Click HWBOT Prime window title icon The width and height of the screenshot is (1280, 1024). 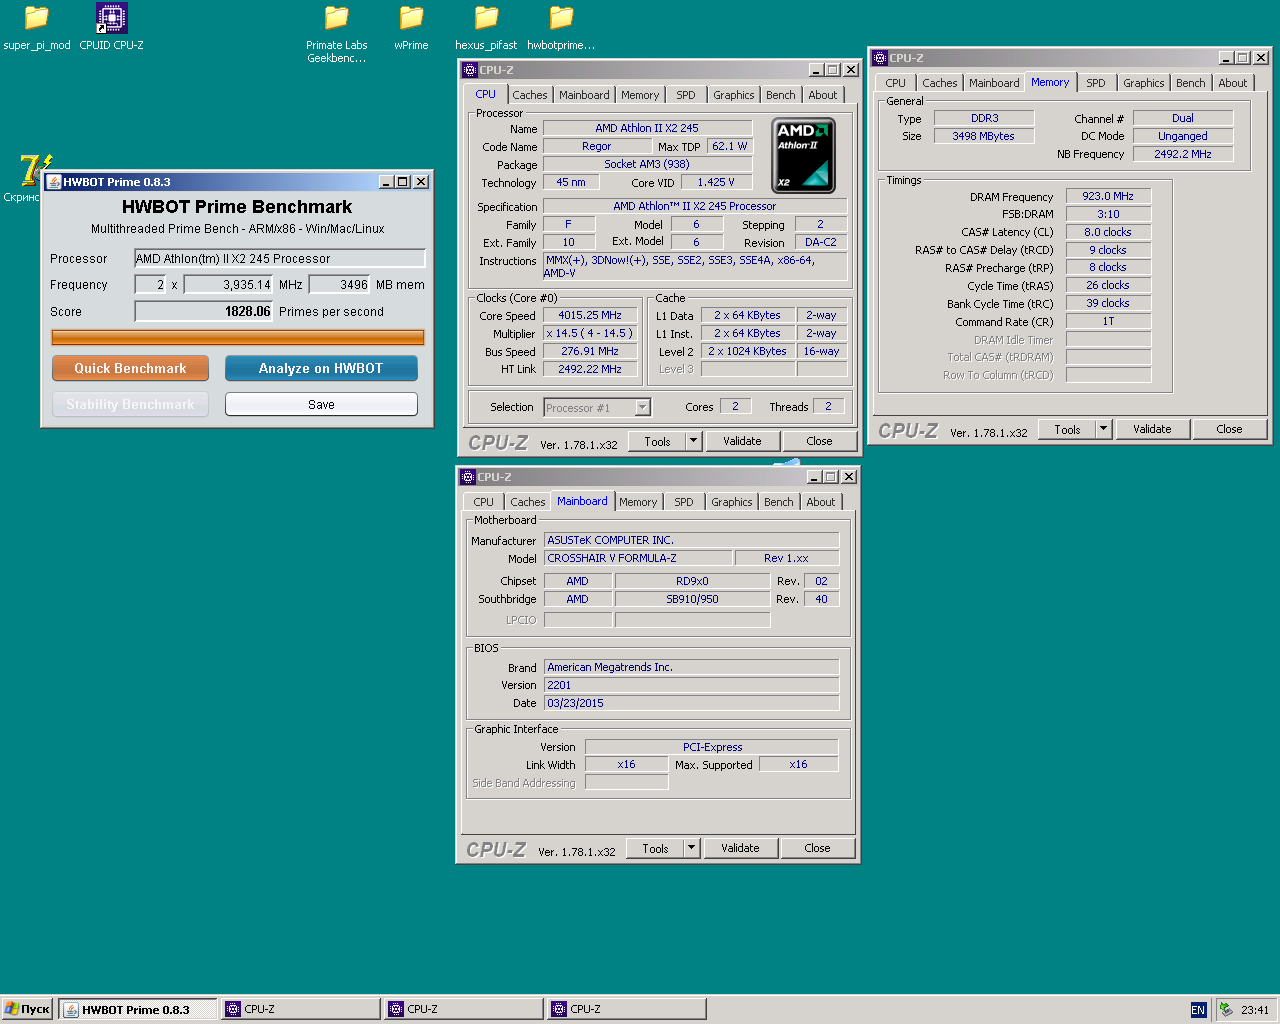point(54,182)
